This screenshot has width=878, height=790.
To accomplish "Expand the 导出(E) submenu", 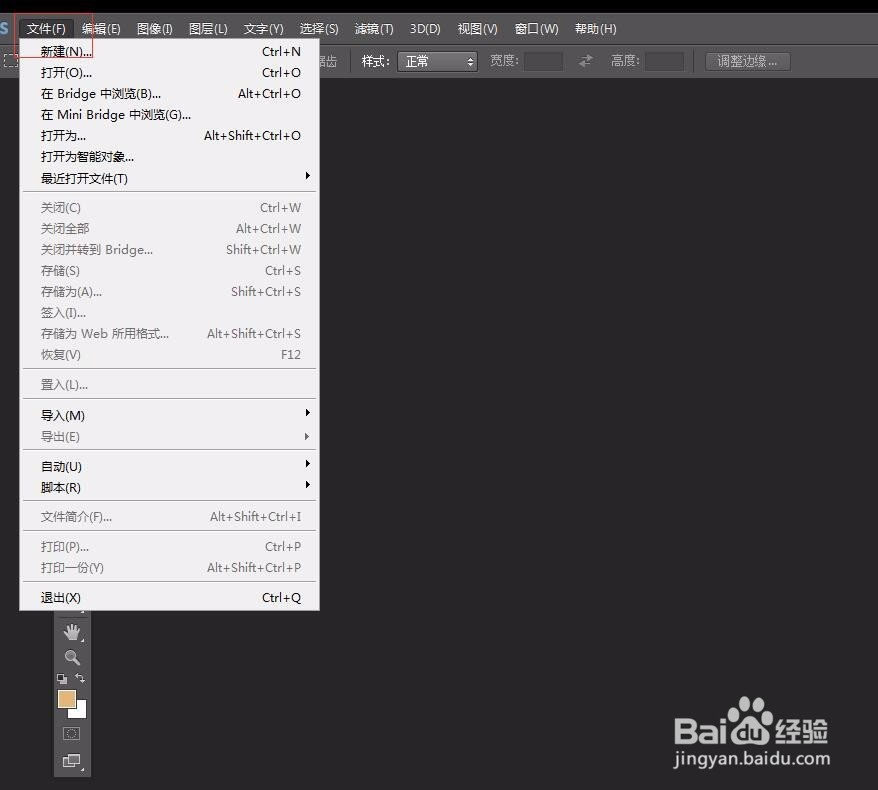I will tap(170, 437).
